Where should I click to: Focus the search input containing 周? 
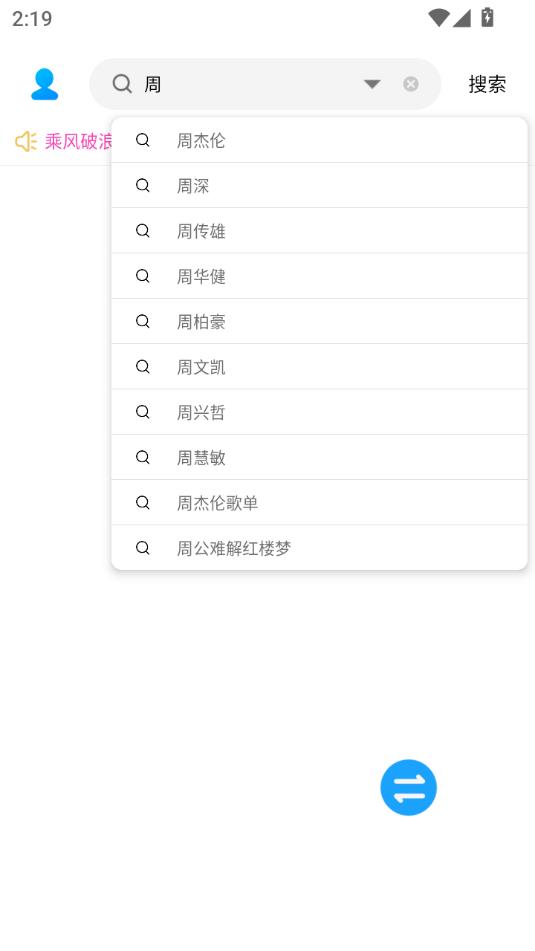tap(249, 84)
